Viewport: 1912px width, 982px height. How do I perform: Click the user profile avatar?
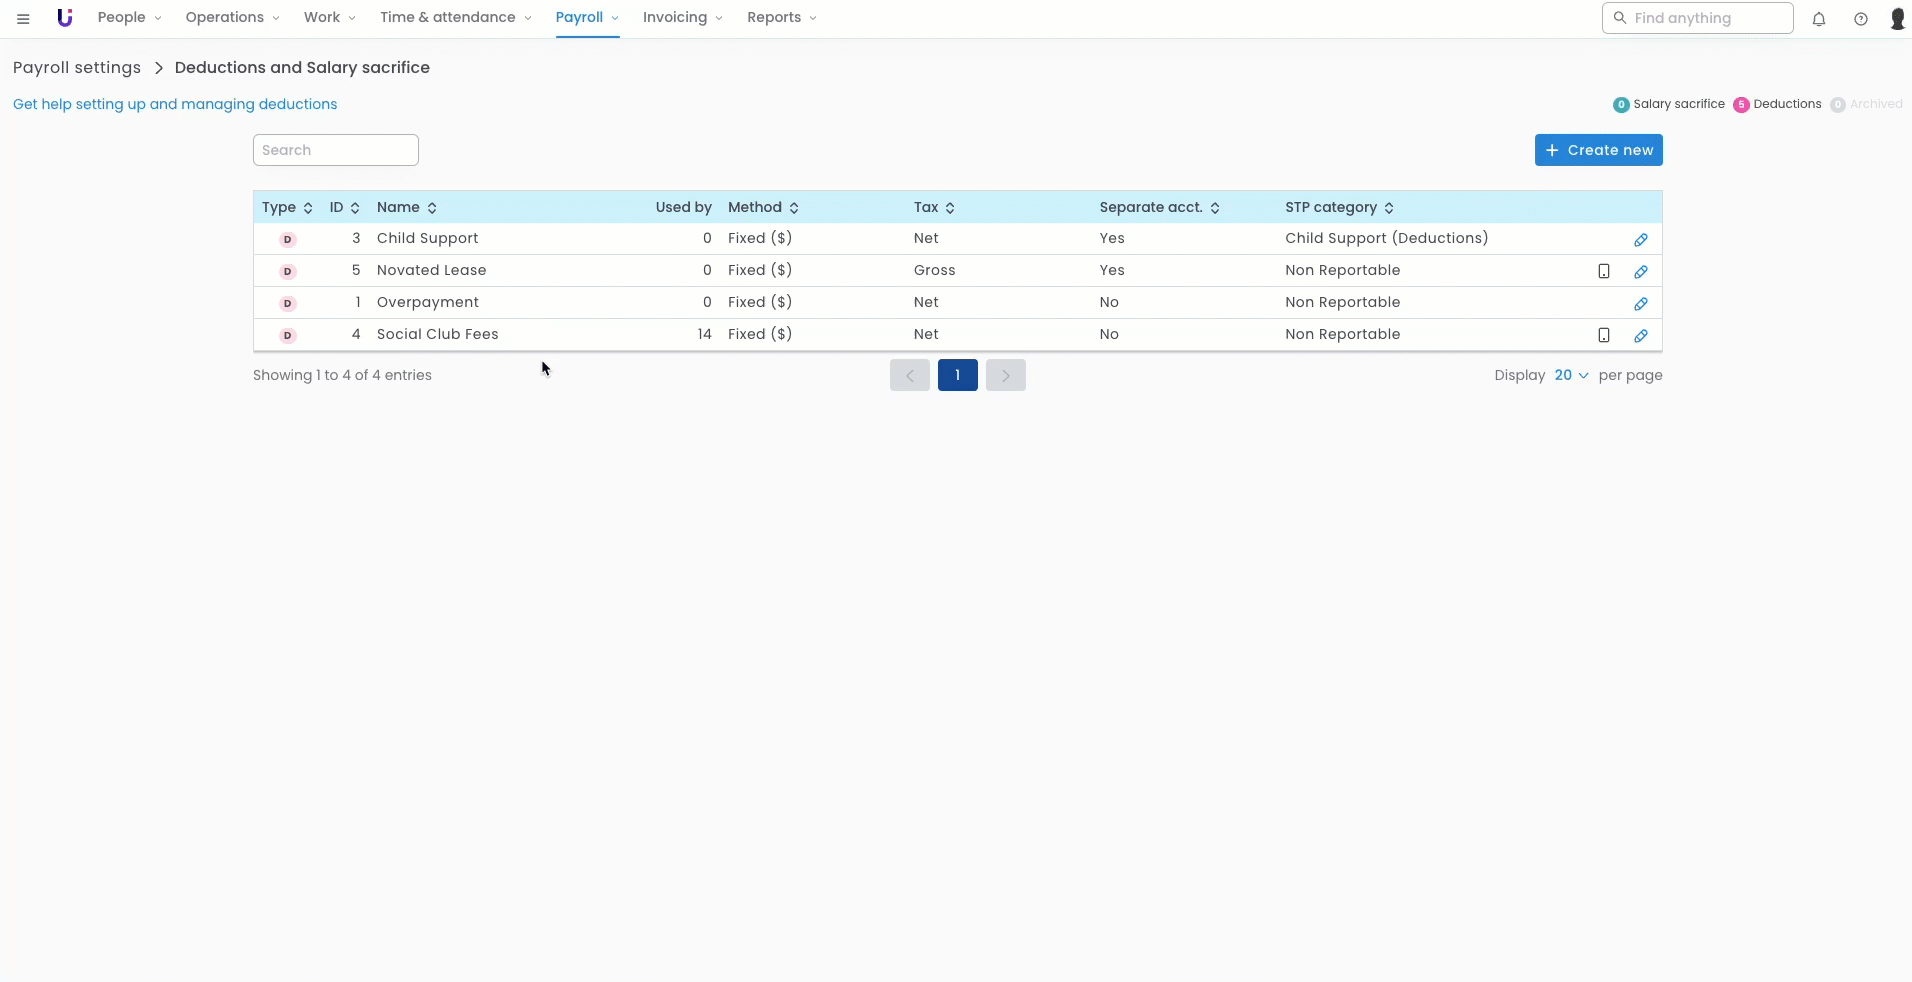pos(1897,19)
